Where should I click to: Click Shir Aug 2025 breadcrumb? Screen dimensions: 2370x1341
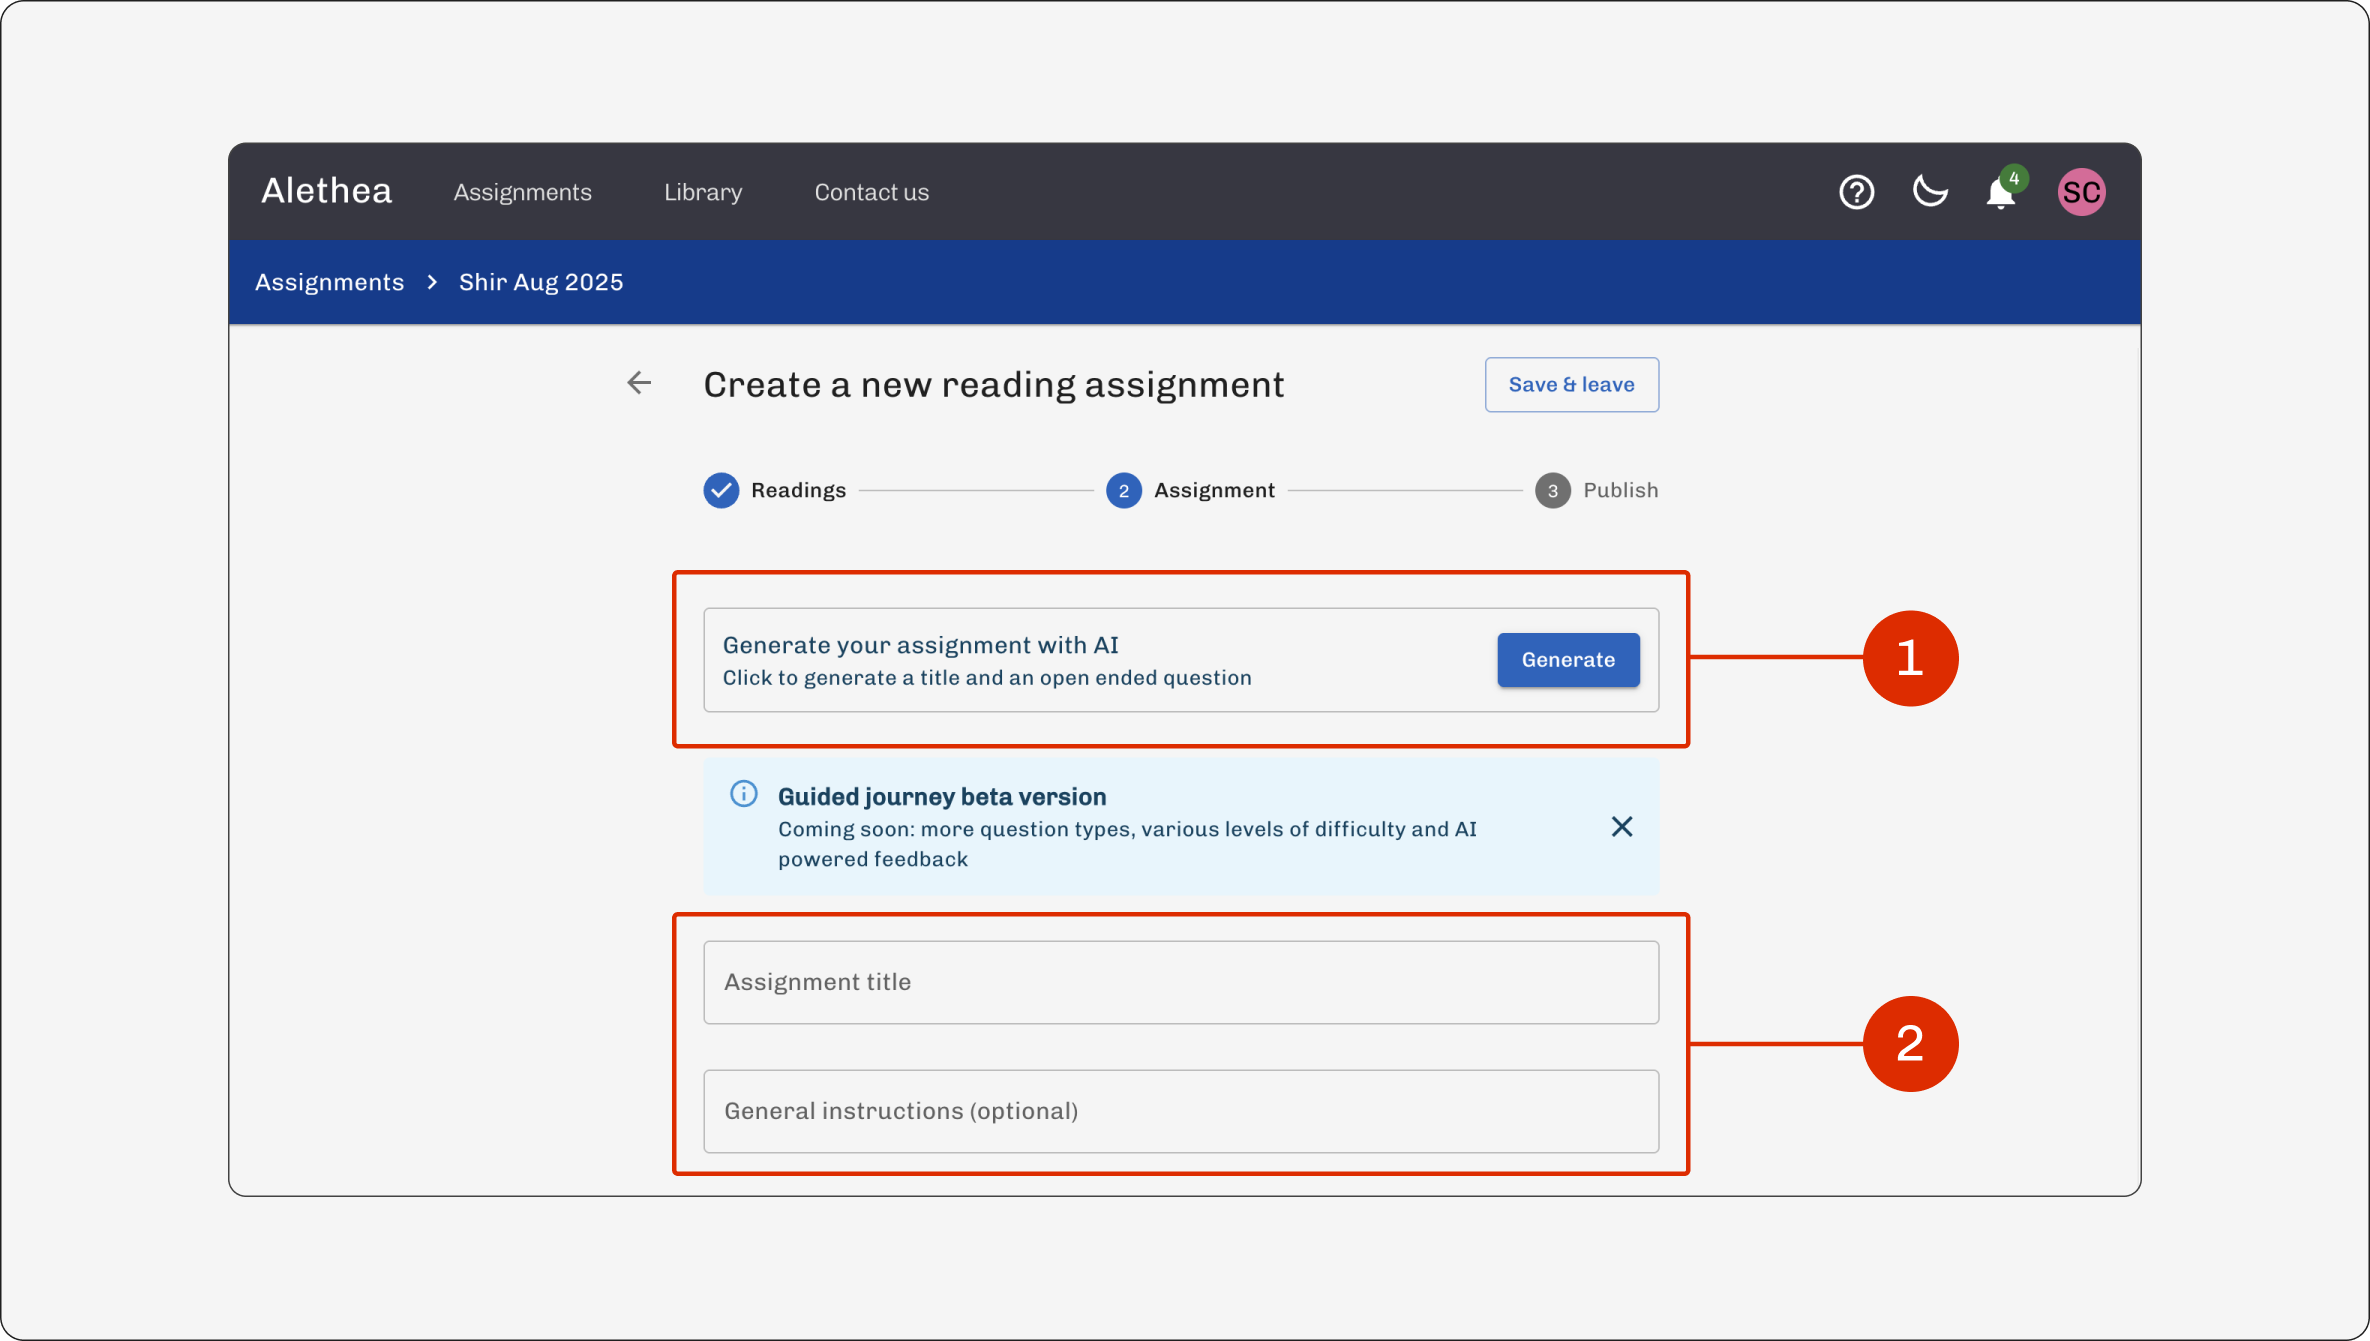(x=541, y=282)
